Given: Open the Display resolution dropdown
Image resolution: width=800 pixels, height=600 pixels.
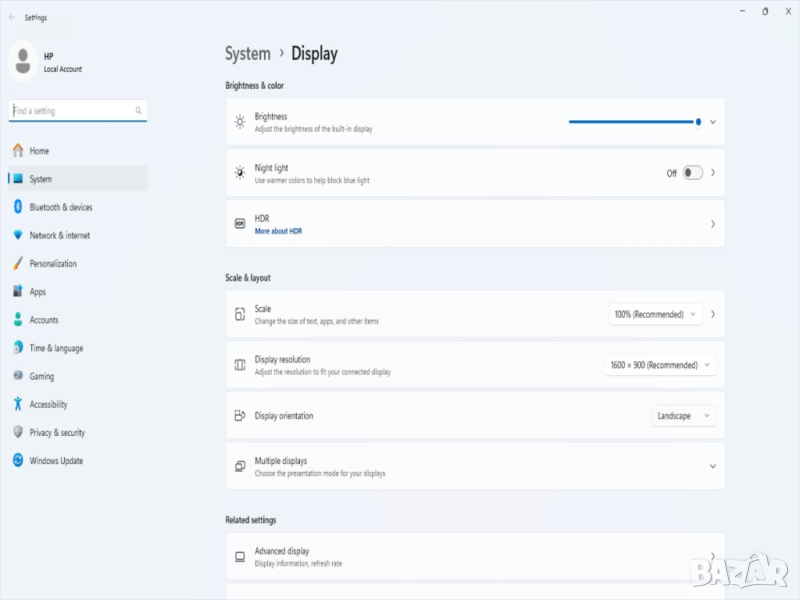Looking at the screenshot, I should pos(661,365).
